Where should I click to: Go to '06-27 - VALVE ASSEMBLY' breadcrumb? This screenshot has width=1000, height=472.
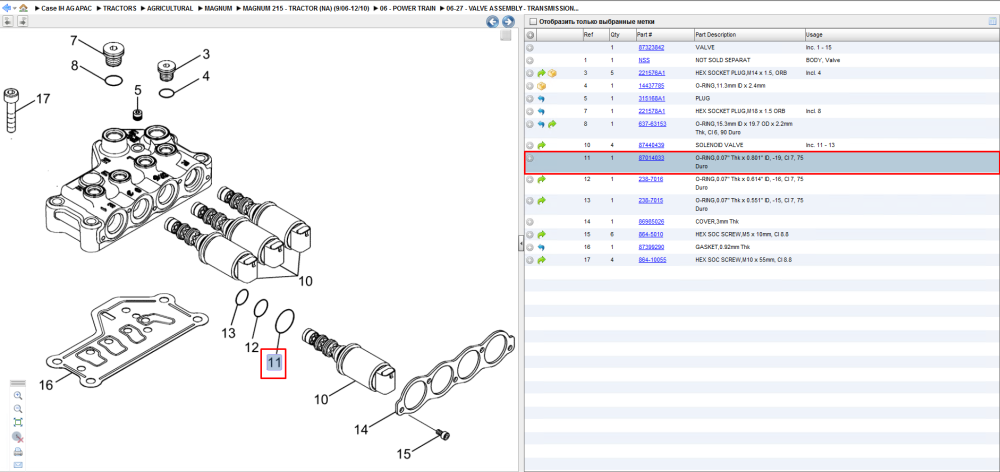pos(513,8)
